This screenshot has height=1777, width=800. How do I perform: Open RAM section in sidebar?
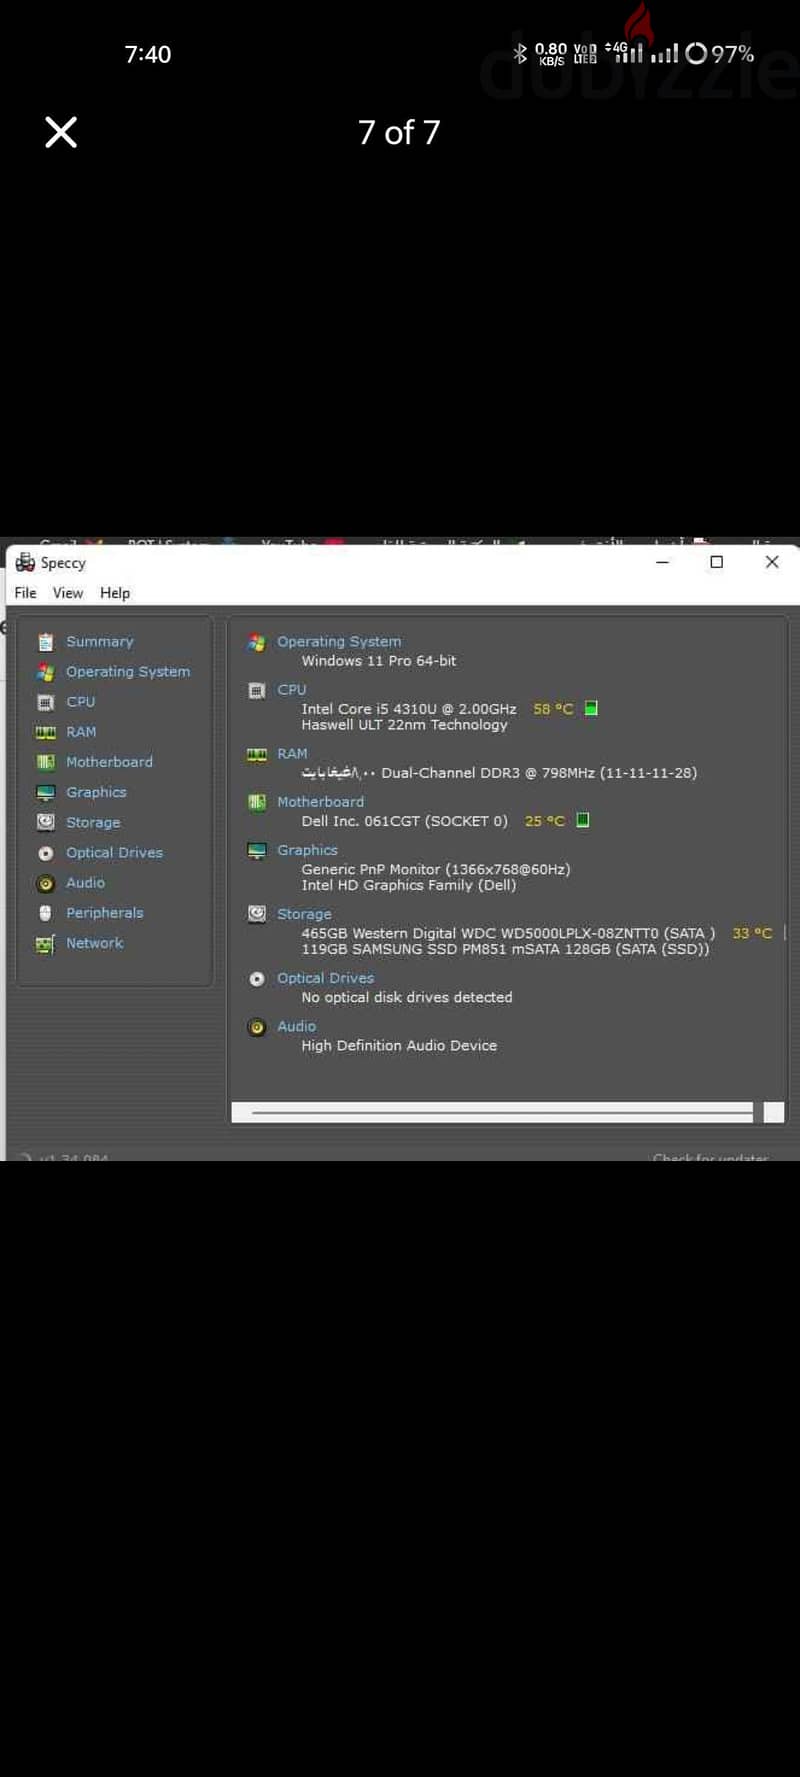(x=82, y=732)
